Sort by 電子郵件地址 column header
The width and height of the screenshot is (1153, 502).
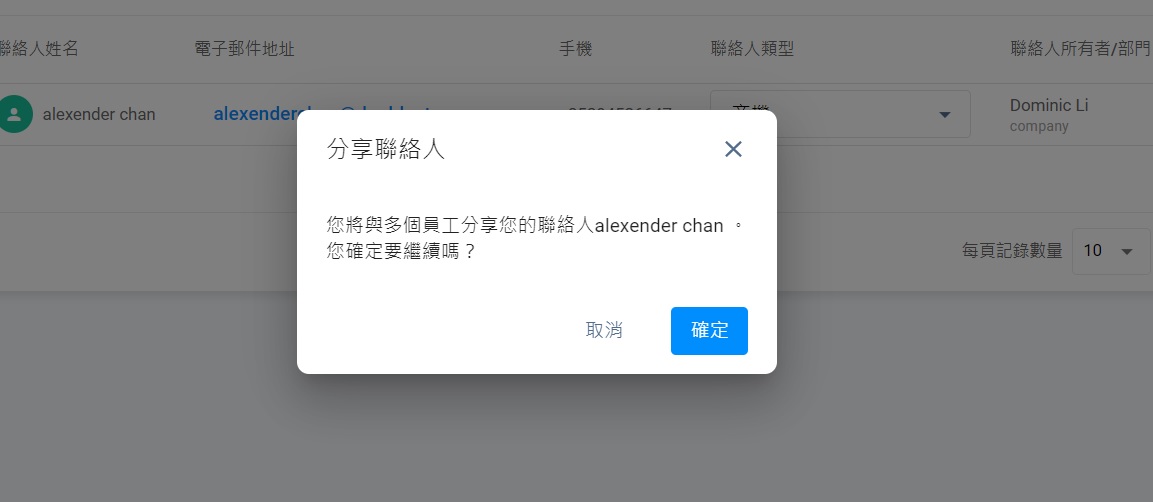(x=245, y=49)
